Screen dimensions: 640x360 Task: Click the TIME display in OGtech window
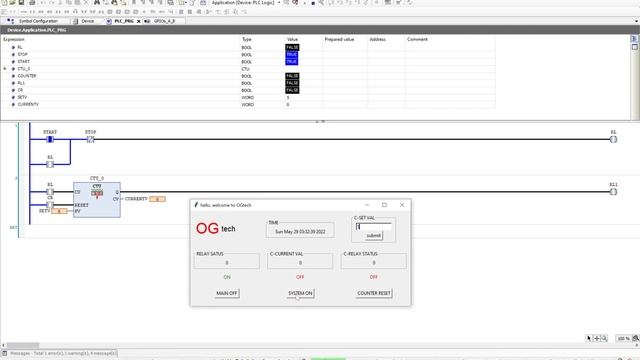[x=300, y=231]
